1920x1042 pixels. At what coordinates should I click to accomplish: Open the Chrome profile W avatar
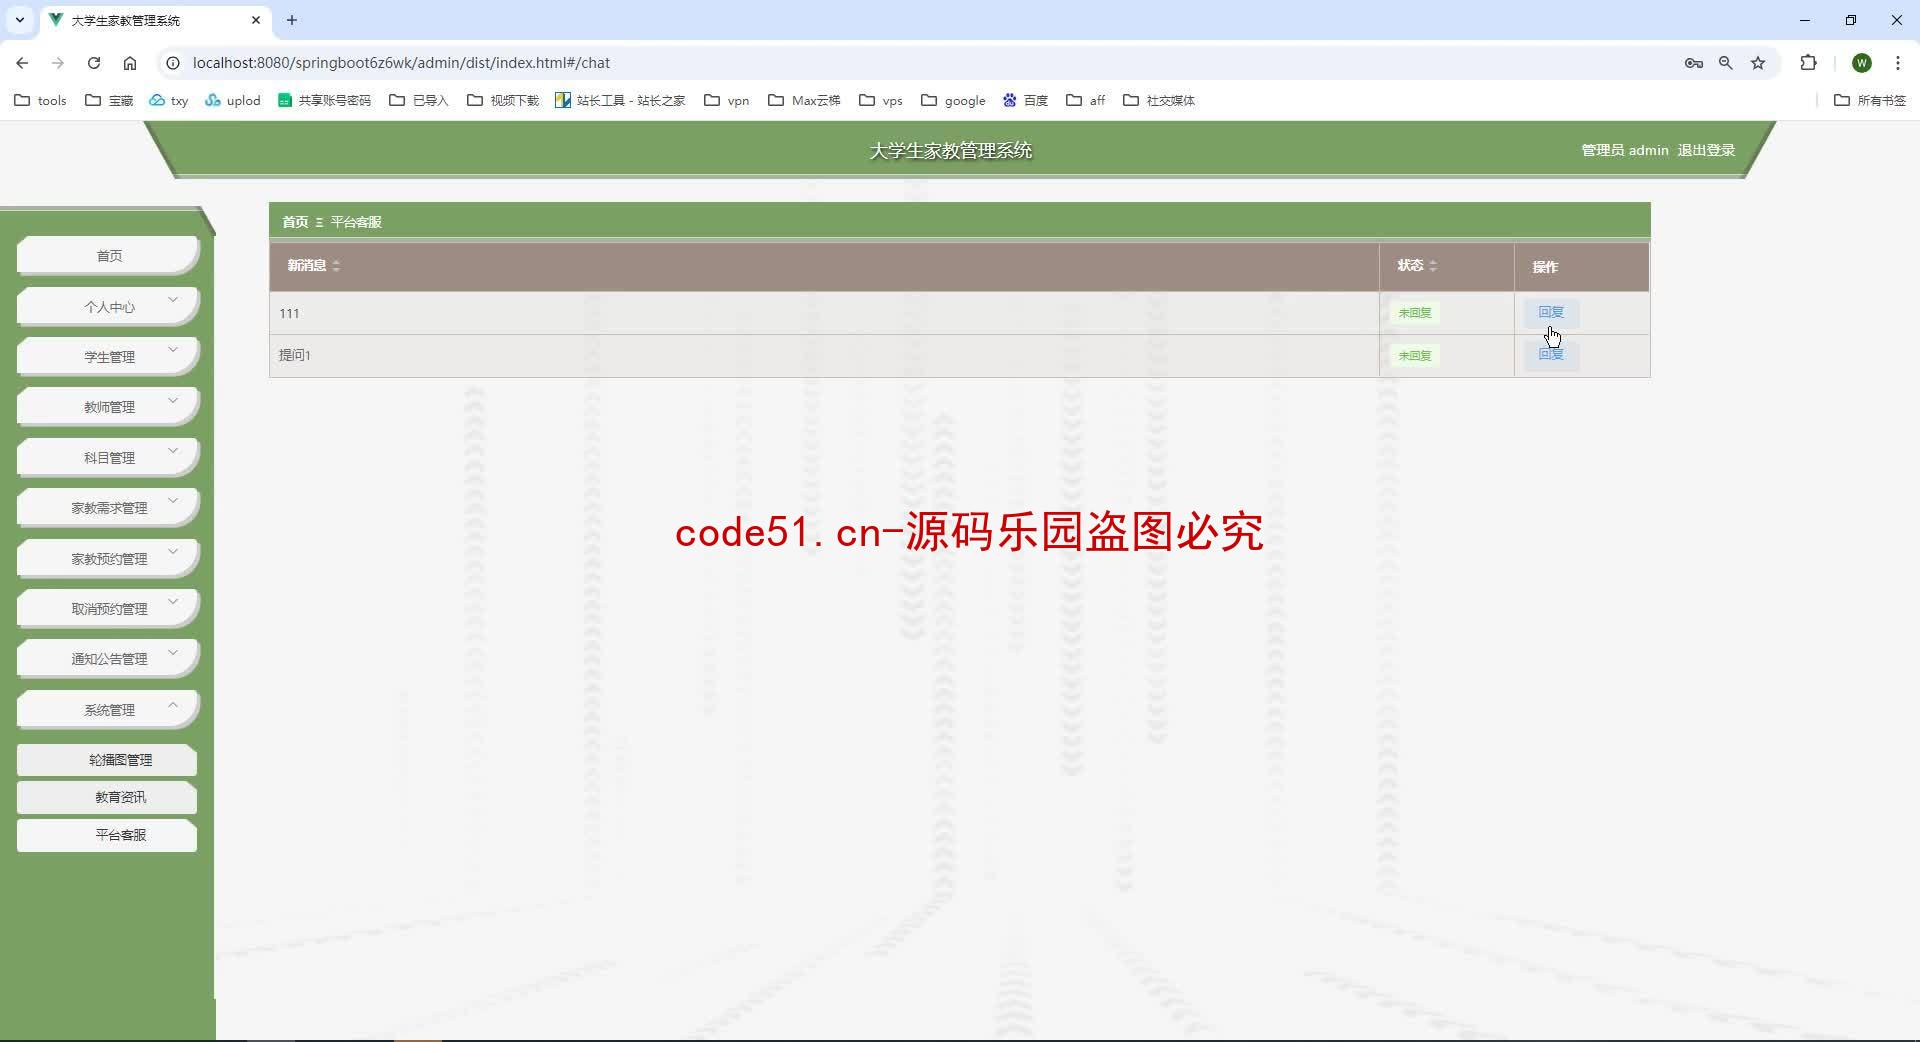pos(1861,62)
